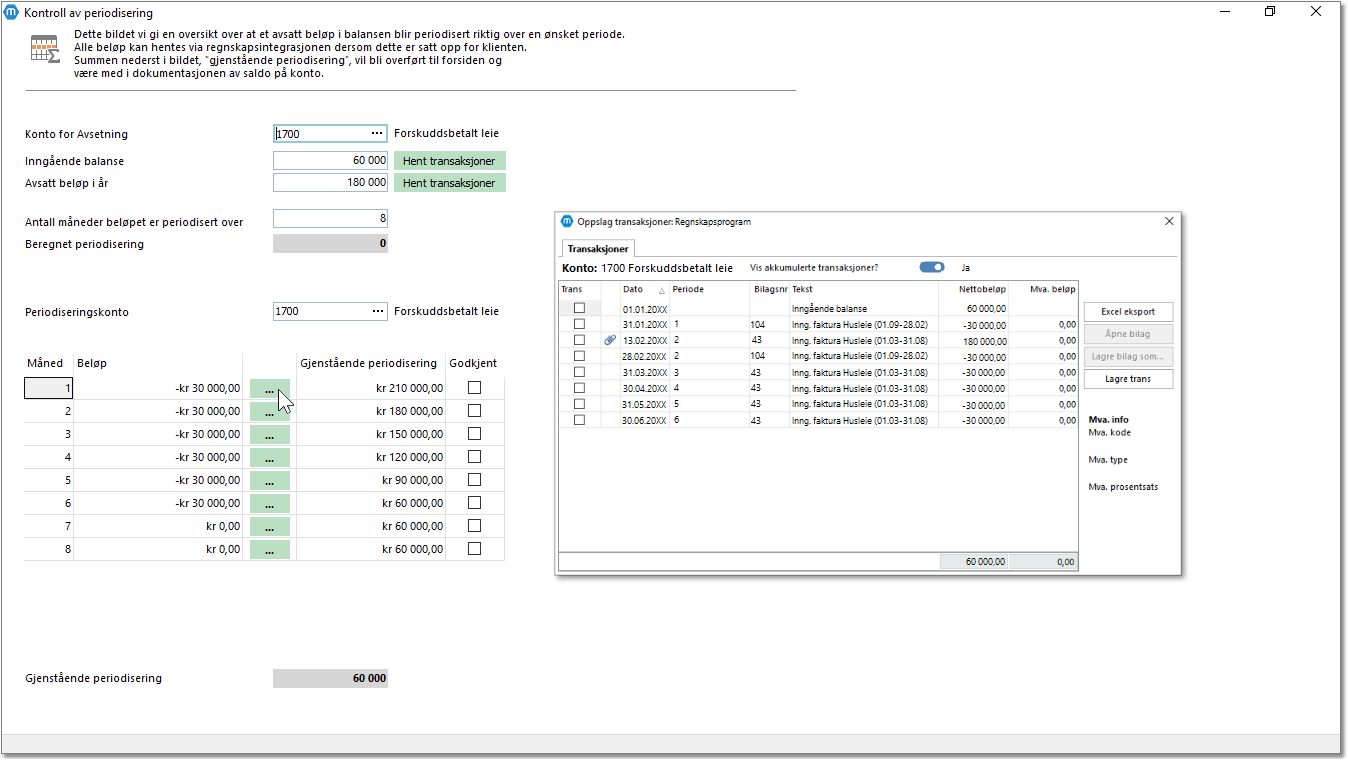The width and height of the screenshot is (1348, 761).
Task: Click the Lagre bilag som button
Action: click(1128, 356)
